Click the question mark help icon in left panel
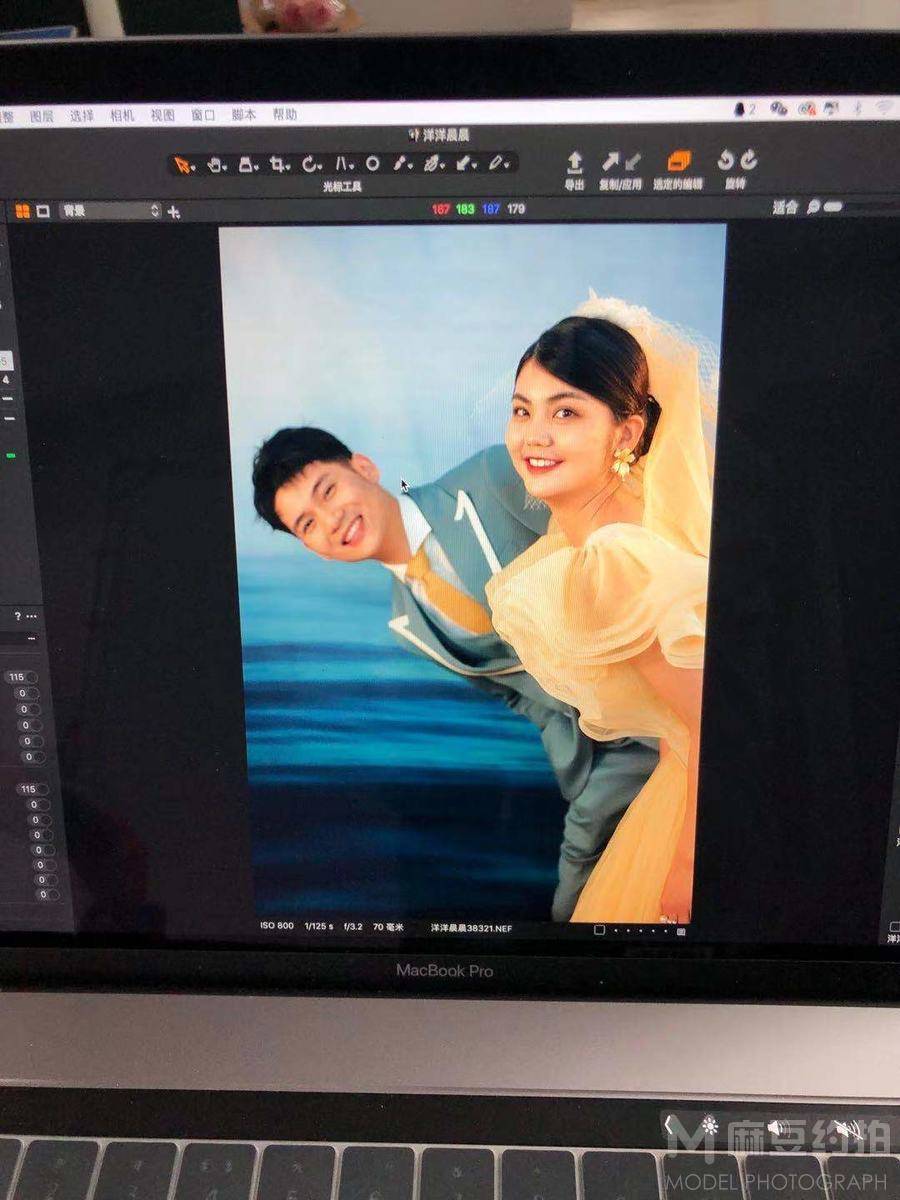The height and width of the screenshot is (1200, 900). point(17,617)
